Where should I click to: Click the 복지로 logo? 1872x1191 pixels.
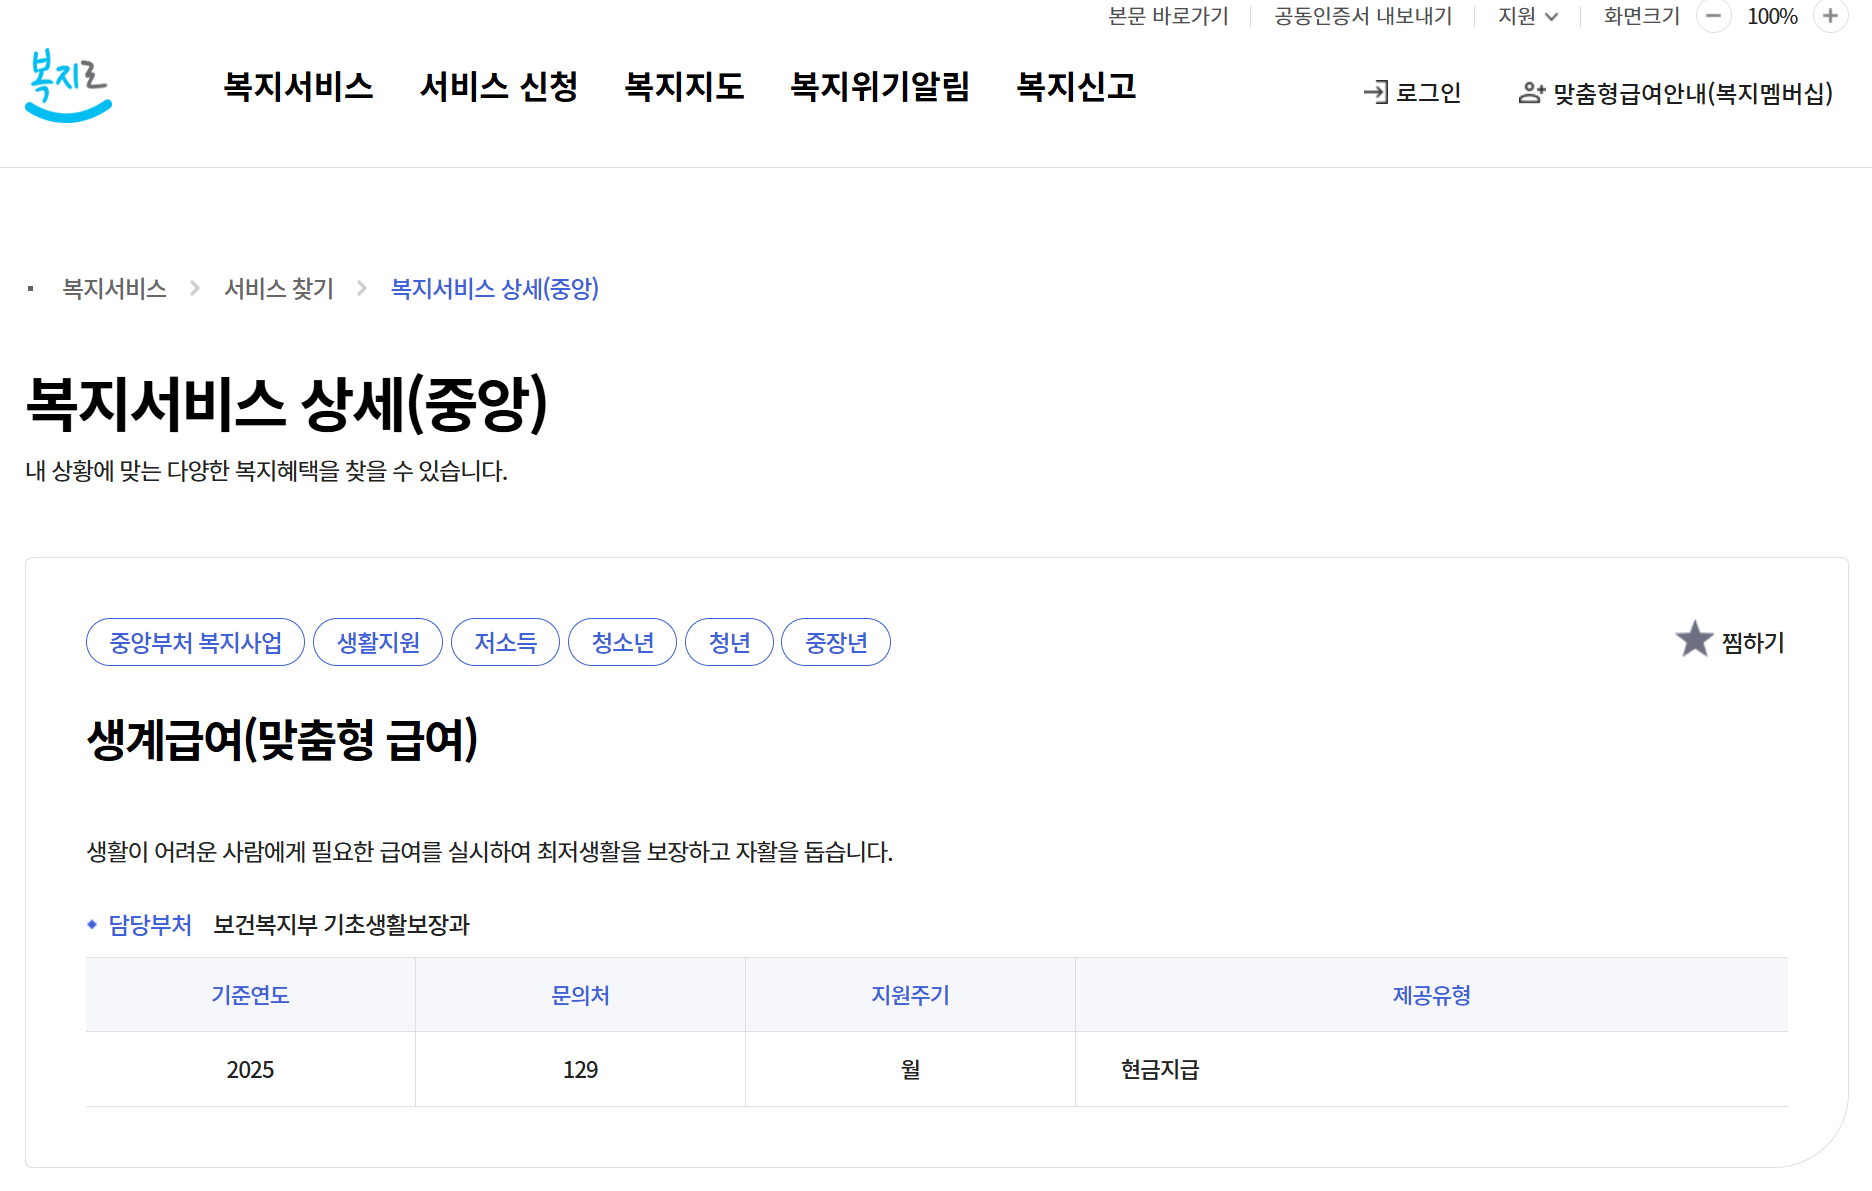tap(66, 86)
